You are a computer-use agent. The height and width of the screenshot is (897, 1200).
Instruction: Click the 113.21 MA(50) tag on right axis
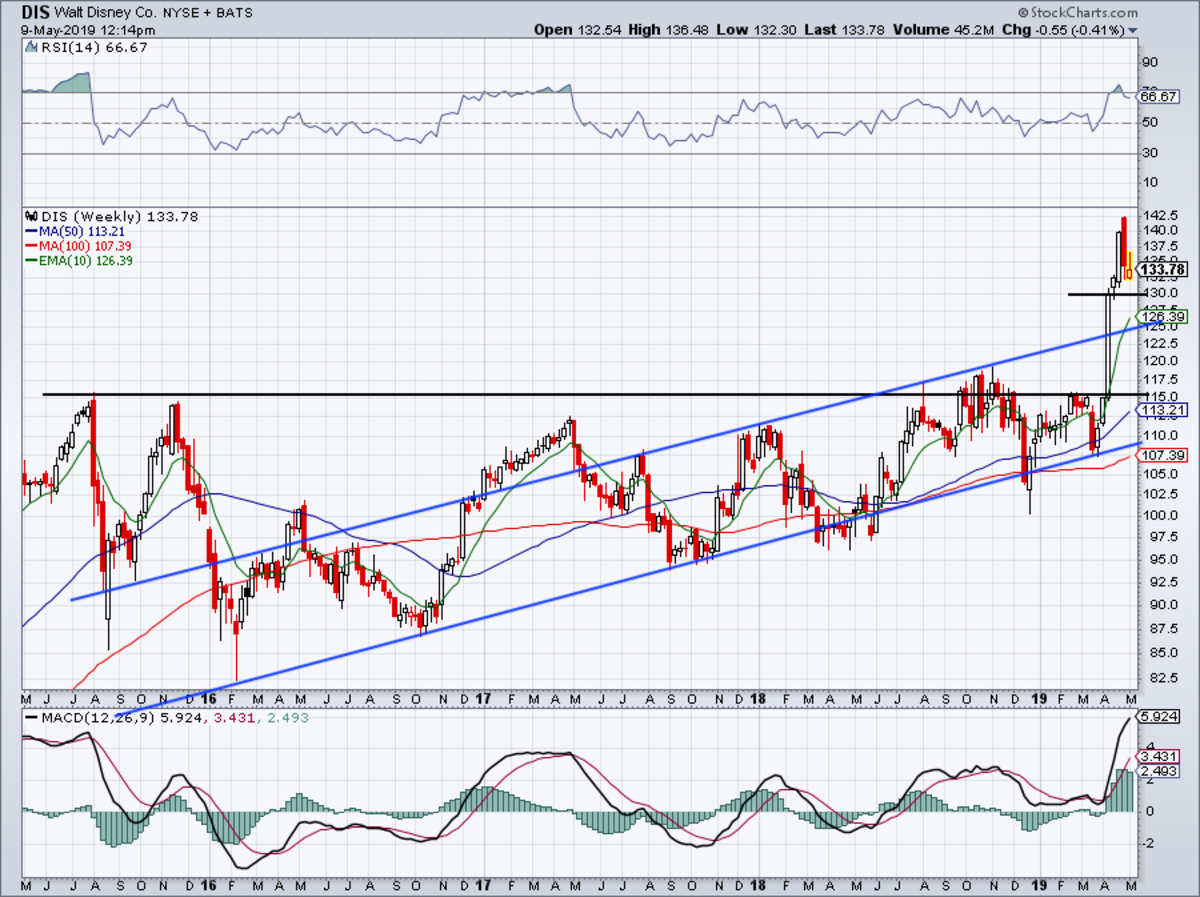click(1162, 410)
